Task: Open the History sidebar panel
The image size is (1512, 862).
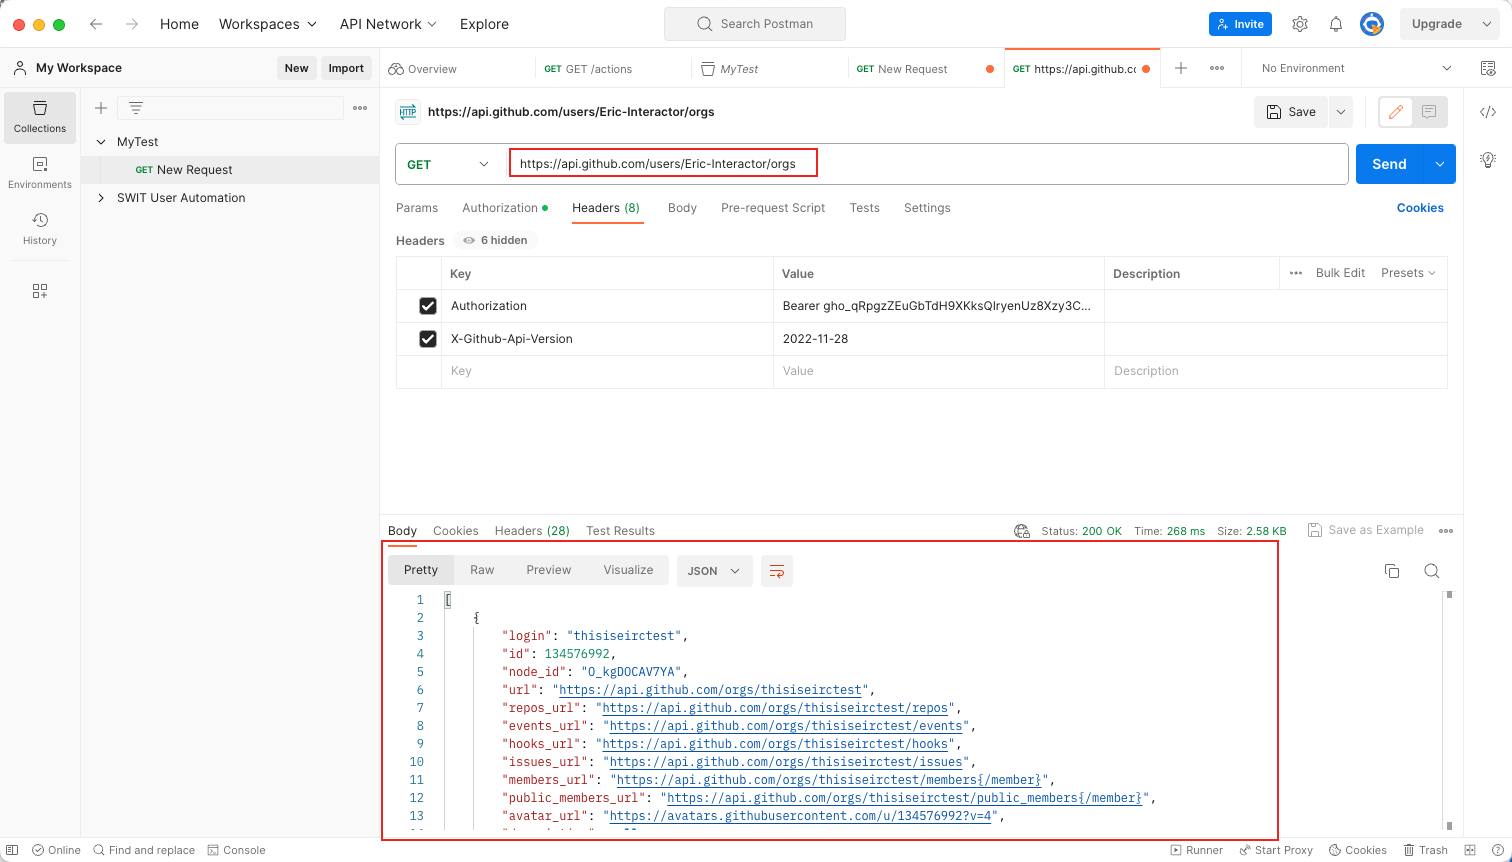Action: 40,229
